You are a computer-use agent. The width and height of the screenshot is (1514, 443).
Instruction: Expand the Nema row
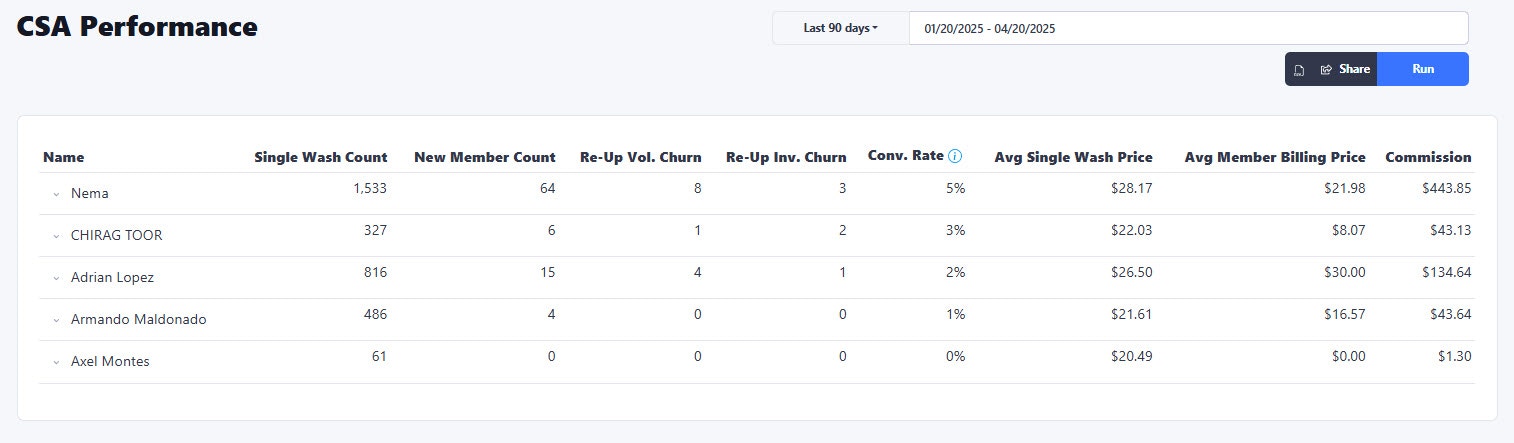[57, 194]
